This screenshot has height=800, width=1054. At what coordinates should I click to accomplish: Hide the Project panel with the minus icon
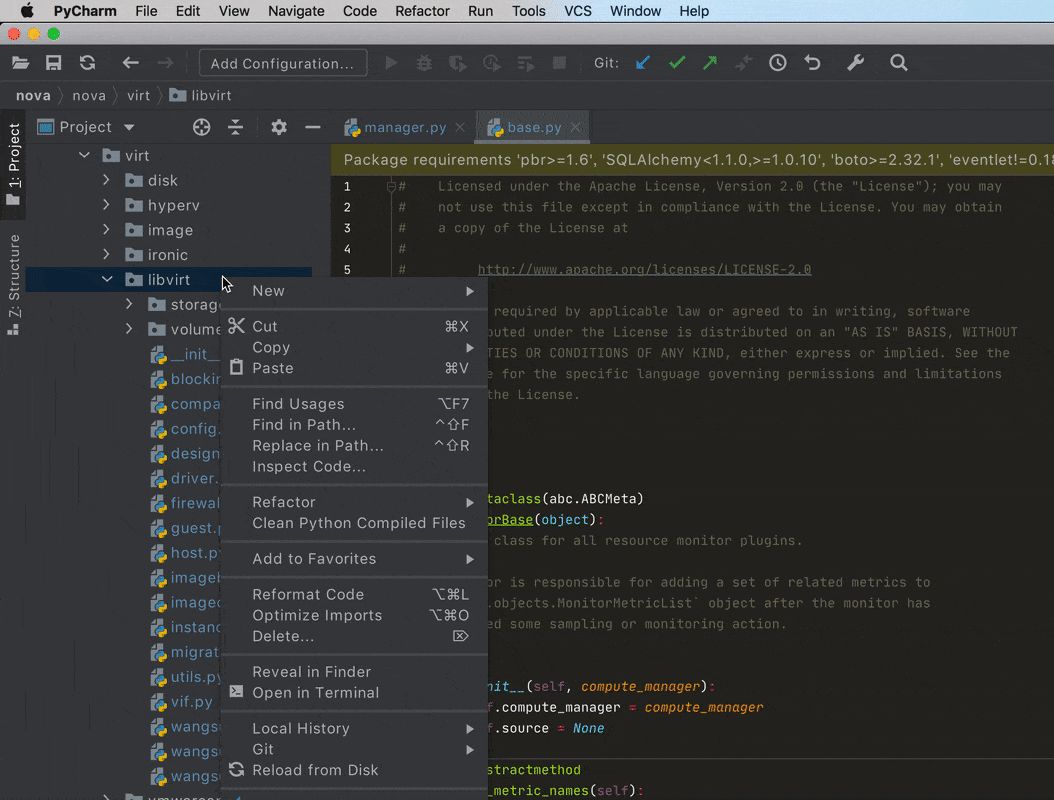coord(313,127)
